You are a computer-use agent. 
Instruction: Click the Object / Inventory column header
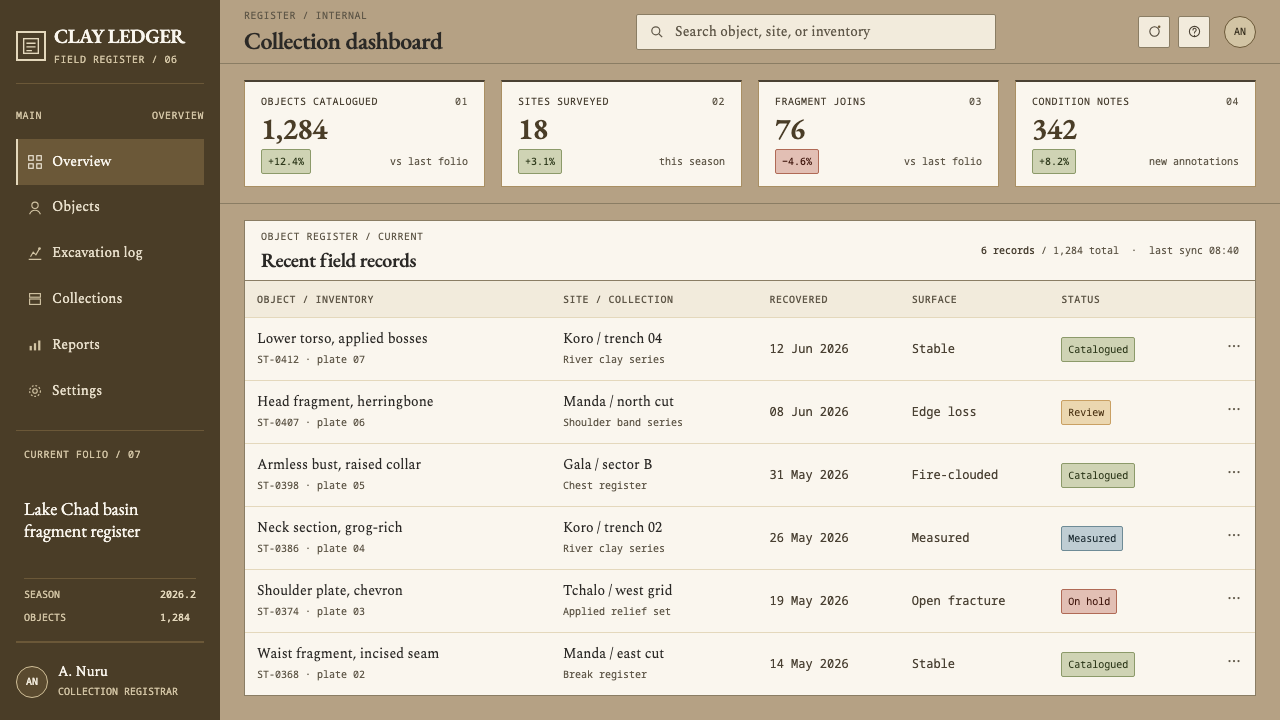click(x=315, y=300)
